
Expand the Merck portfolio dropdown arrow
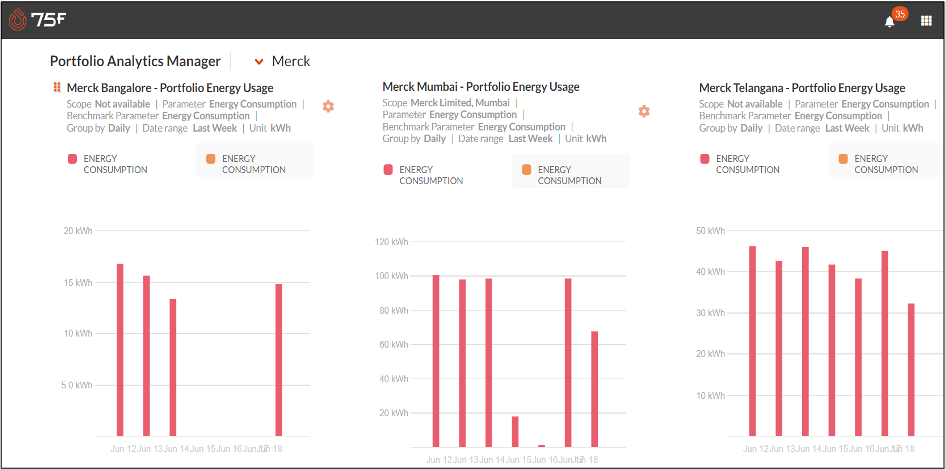(x=260, y=61)
